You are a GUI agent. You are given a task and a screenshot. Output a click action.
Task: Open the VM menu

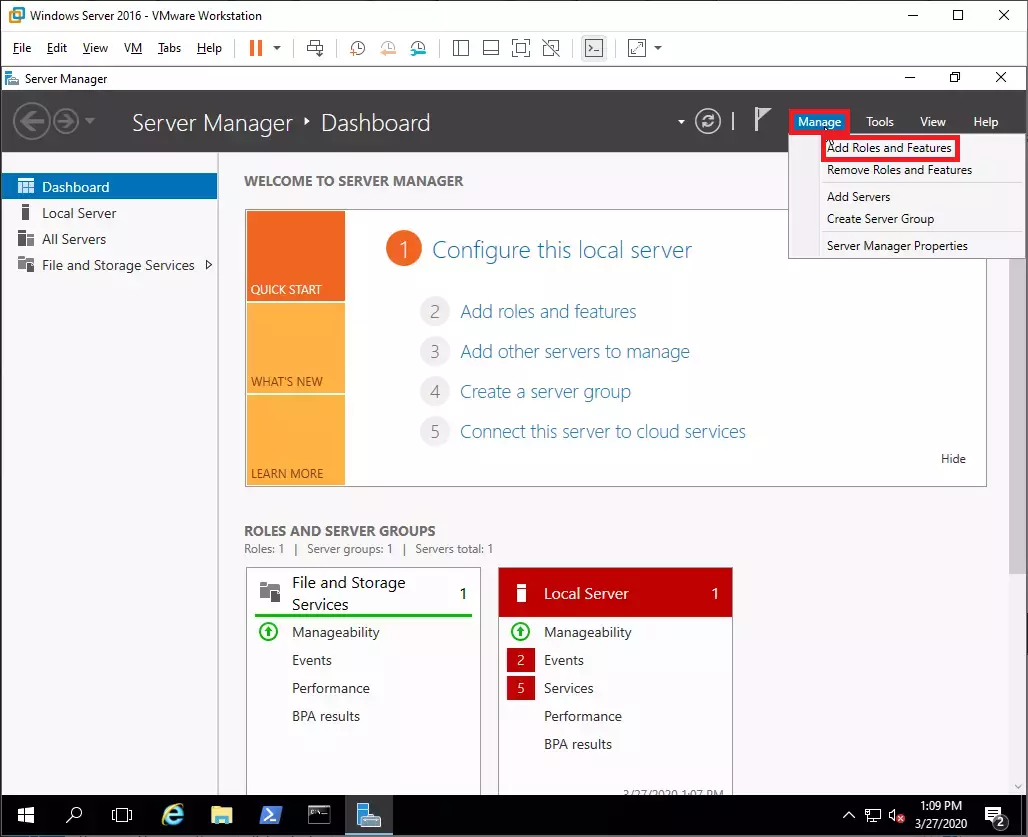click(x=133, y=48)
